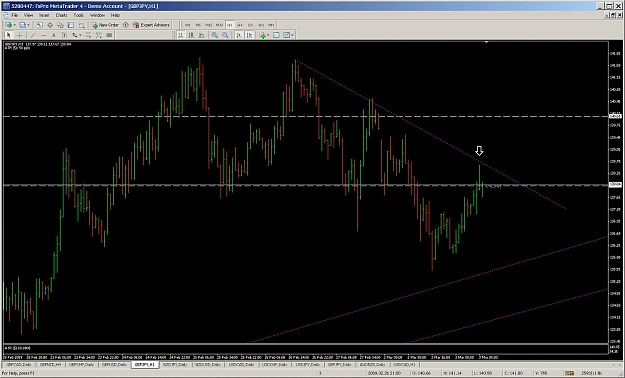Toggle the Navigator panel
This screenshot has width=625, height=378.
pos(60,25)
